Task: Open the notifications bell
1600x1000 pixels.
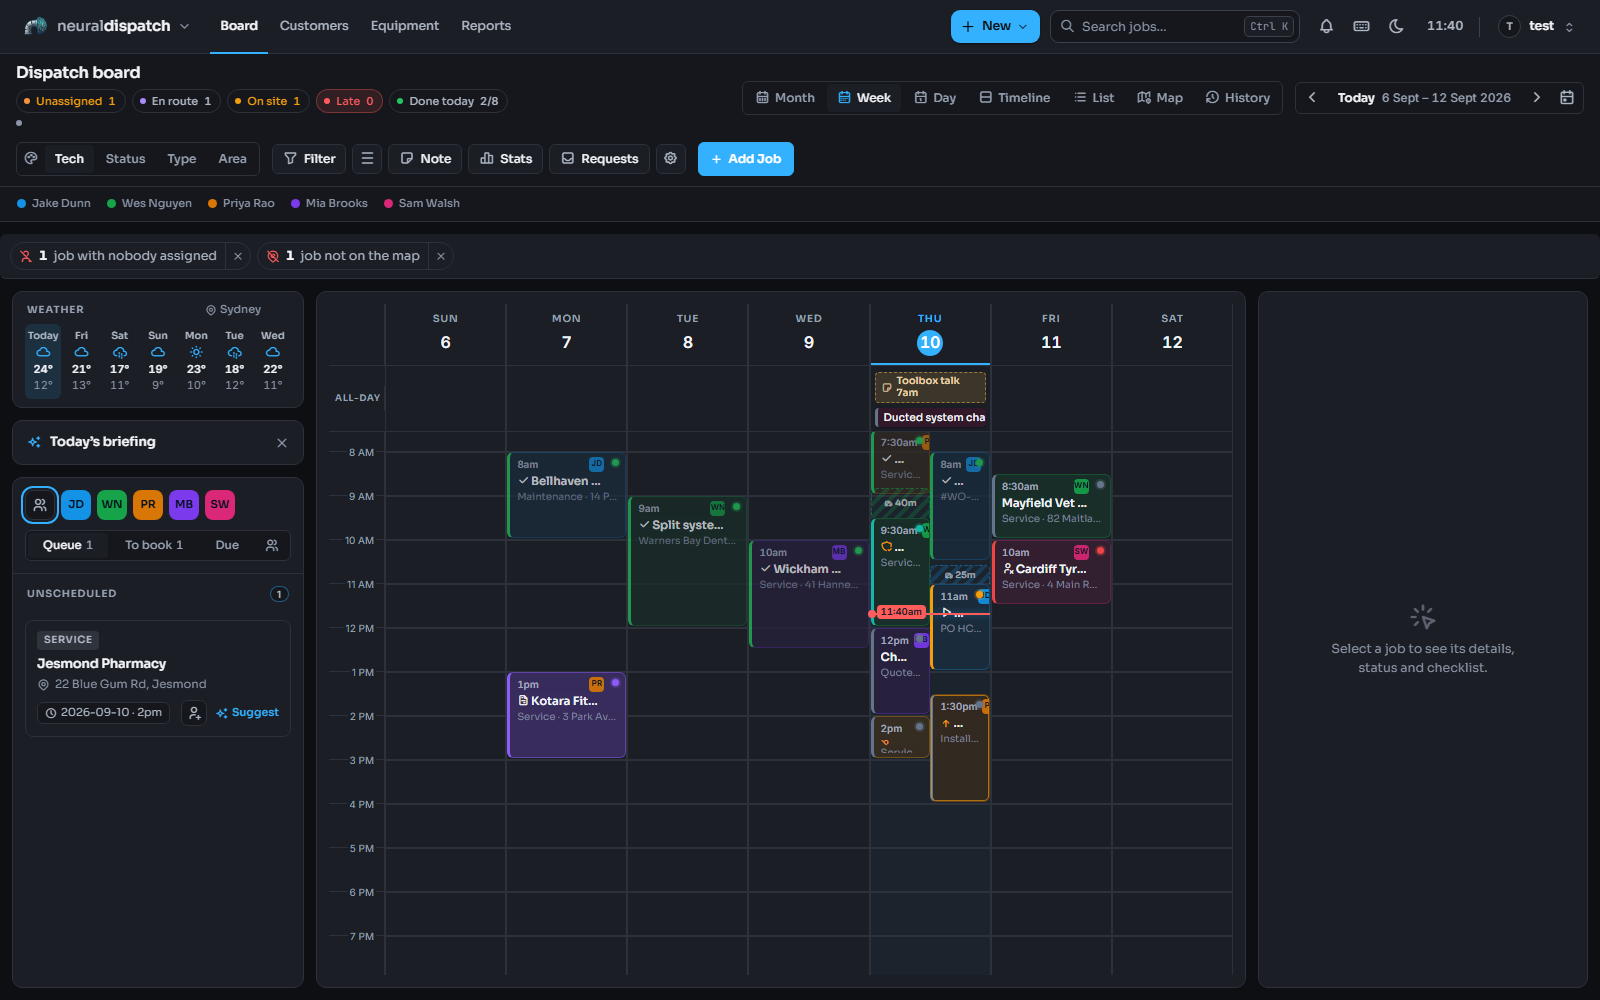Action: coord(1326,26)
